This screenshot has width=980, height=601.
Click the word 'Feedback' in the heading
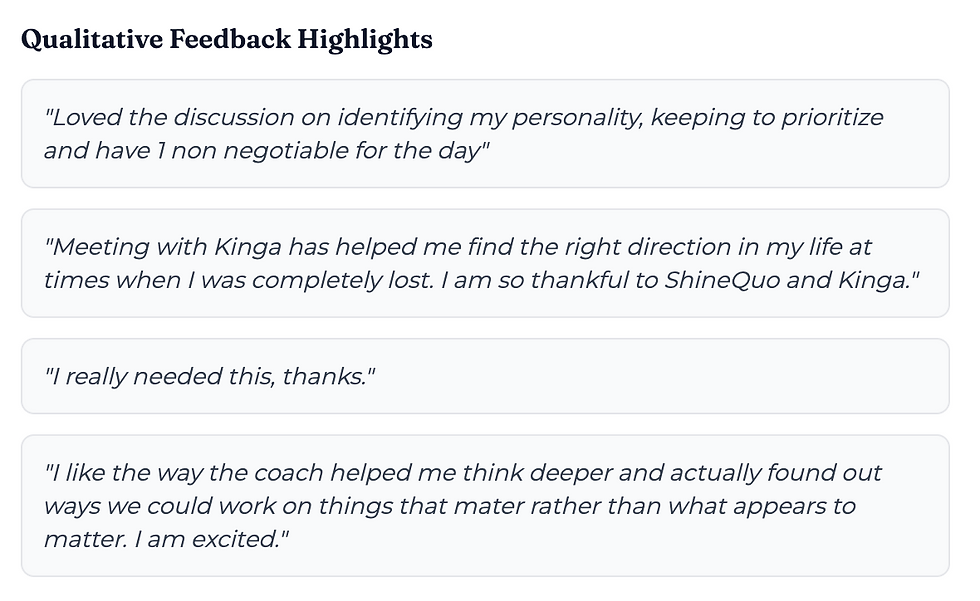point(228,40)
